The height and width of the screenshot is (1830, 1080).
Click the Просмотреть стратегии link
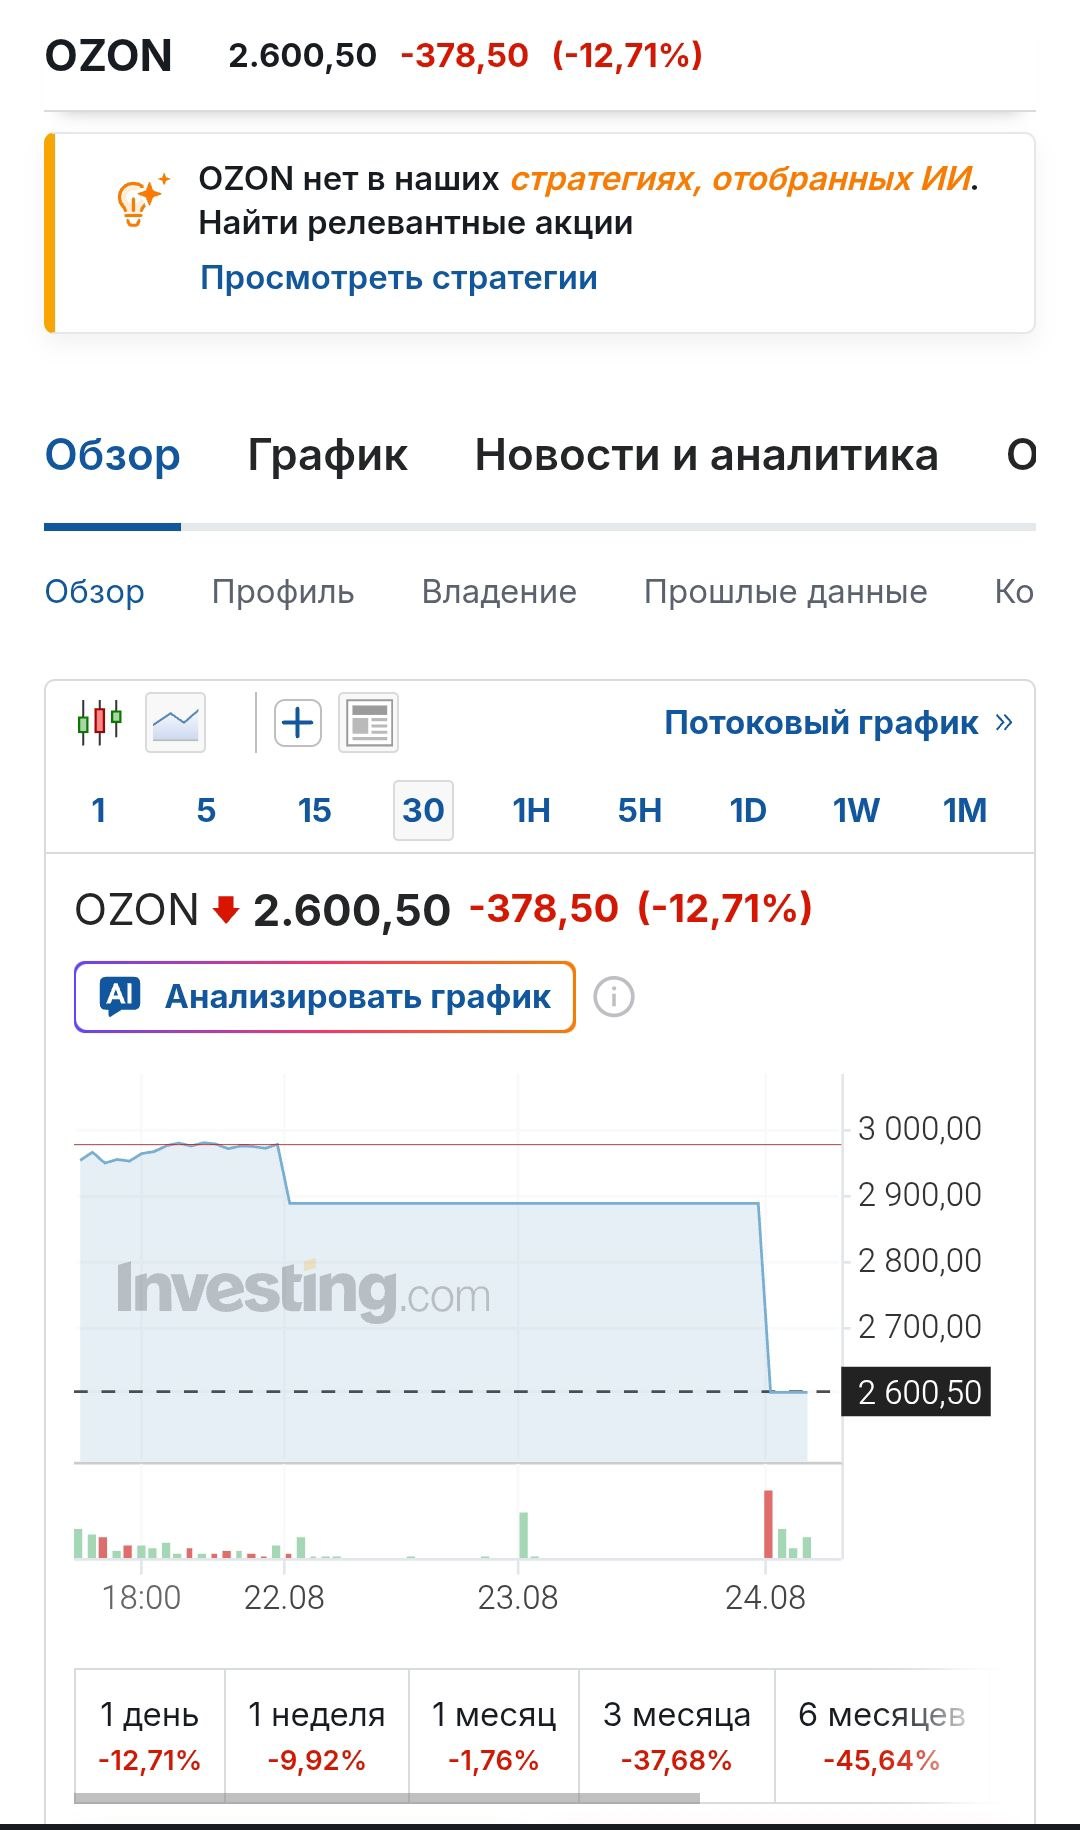pyautogui.click(x=399, y=277)
